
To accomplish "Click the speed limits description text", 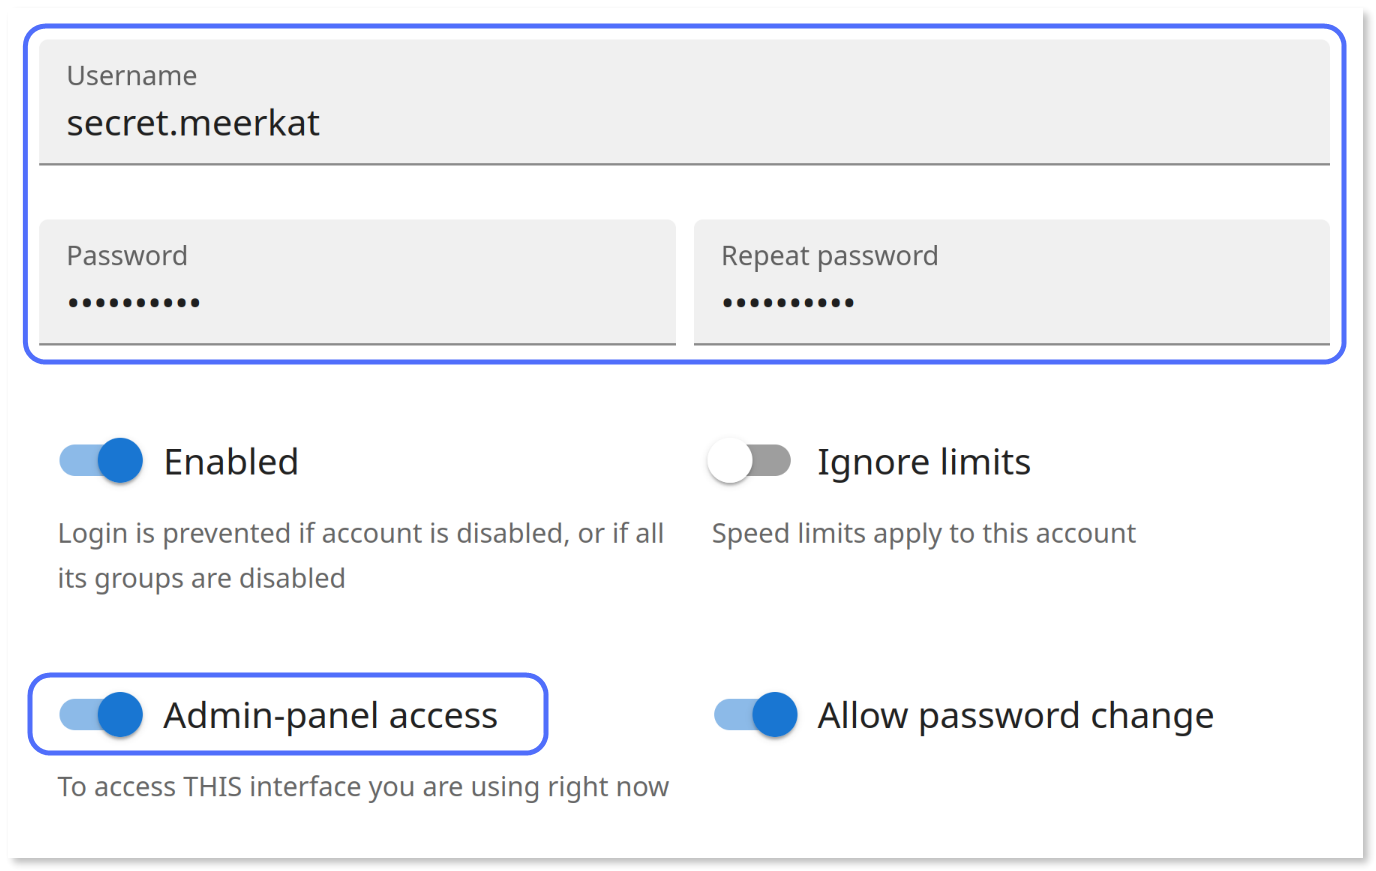I will tap(924, 533).
